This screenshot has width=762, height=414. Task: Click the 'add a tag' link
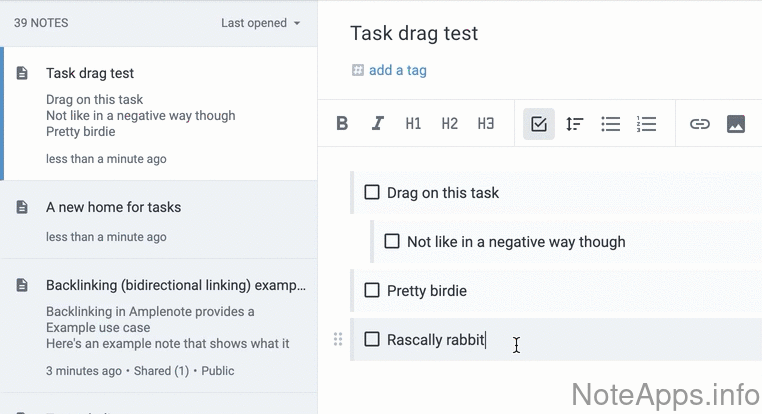click(x=397, y=70)
